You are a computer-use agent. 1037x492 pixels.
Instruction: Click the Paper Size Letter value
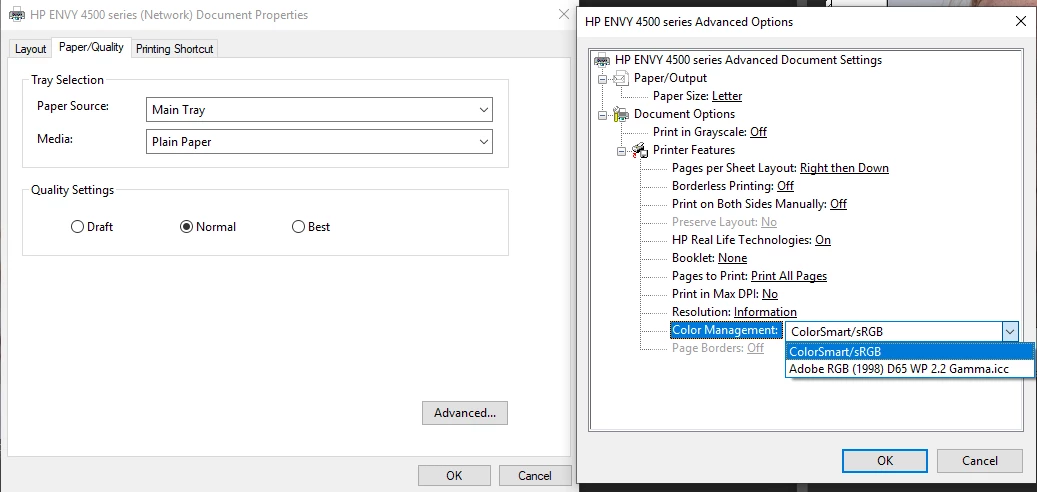pyautogui.click(x=727, y=96)
